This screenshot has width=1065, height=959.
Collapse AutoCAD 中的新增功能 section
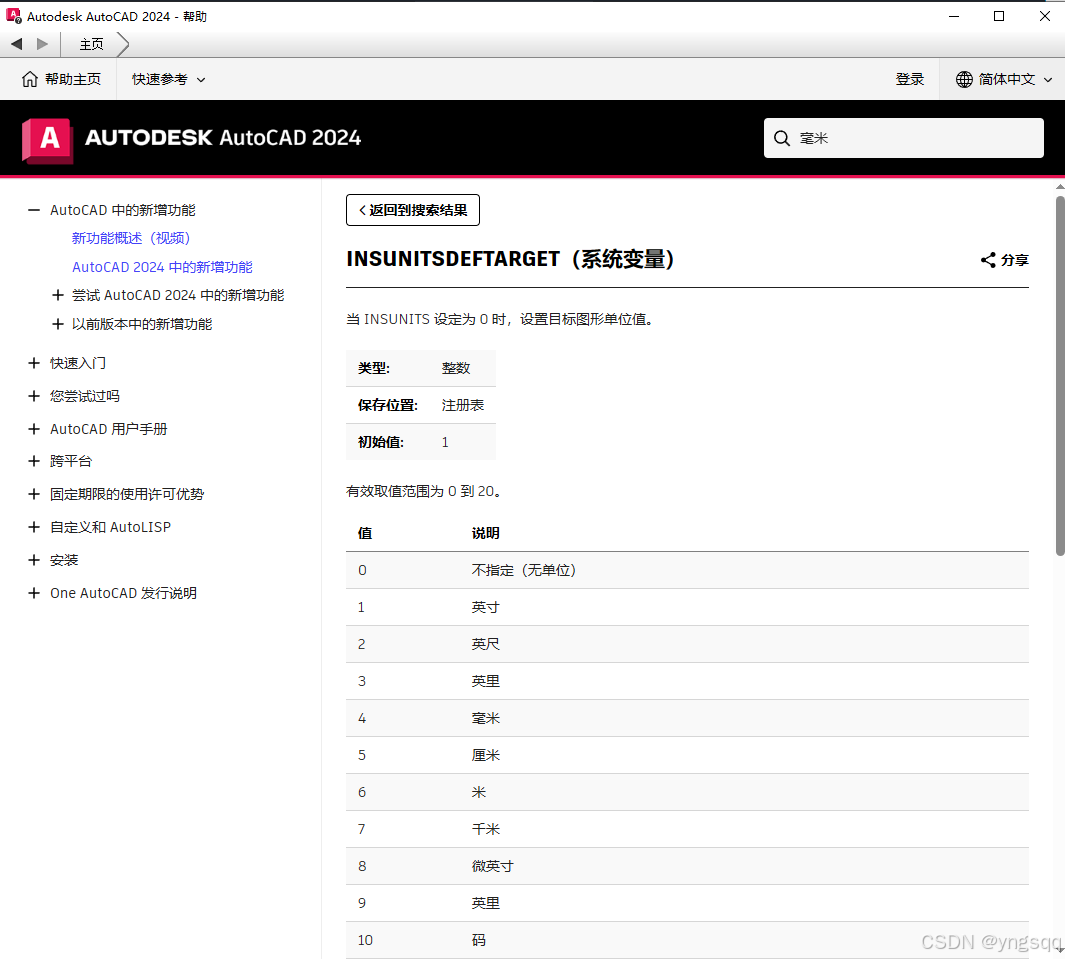[34, 211]
